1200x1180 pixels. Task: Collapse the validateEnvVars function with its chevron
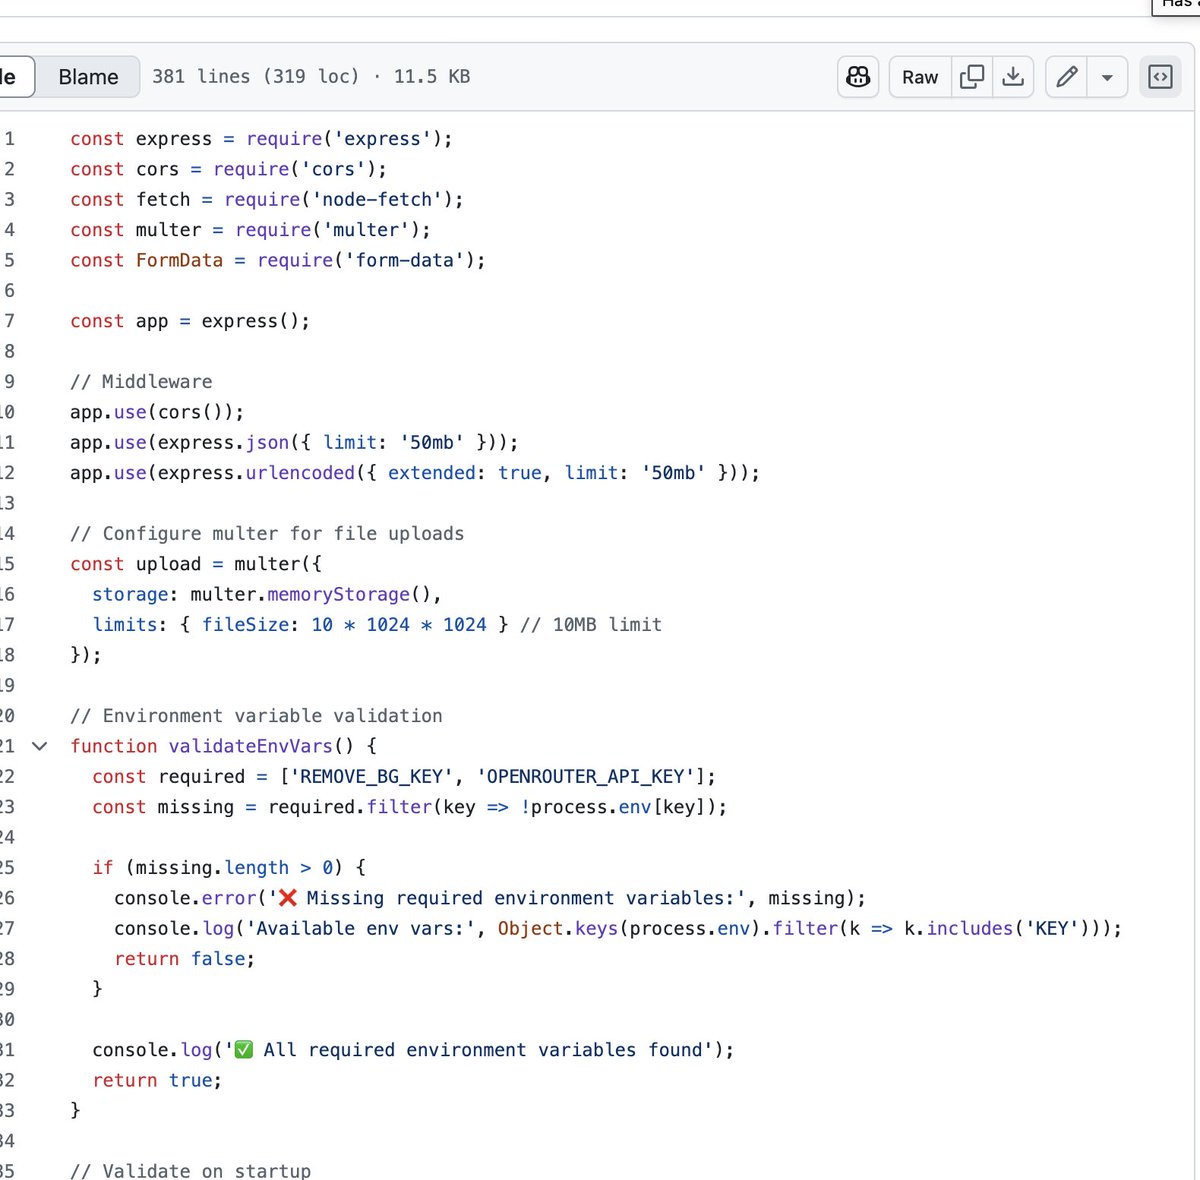[x=38, y=746]
